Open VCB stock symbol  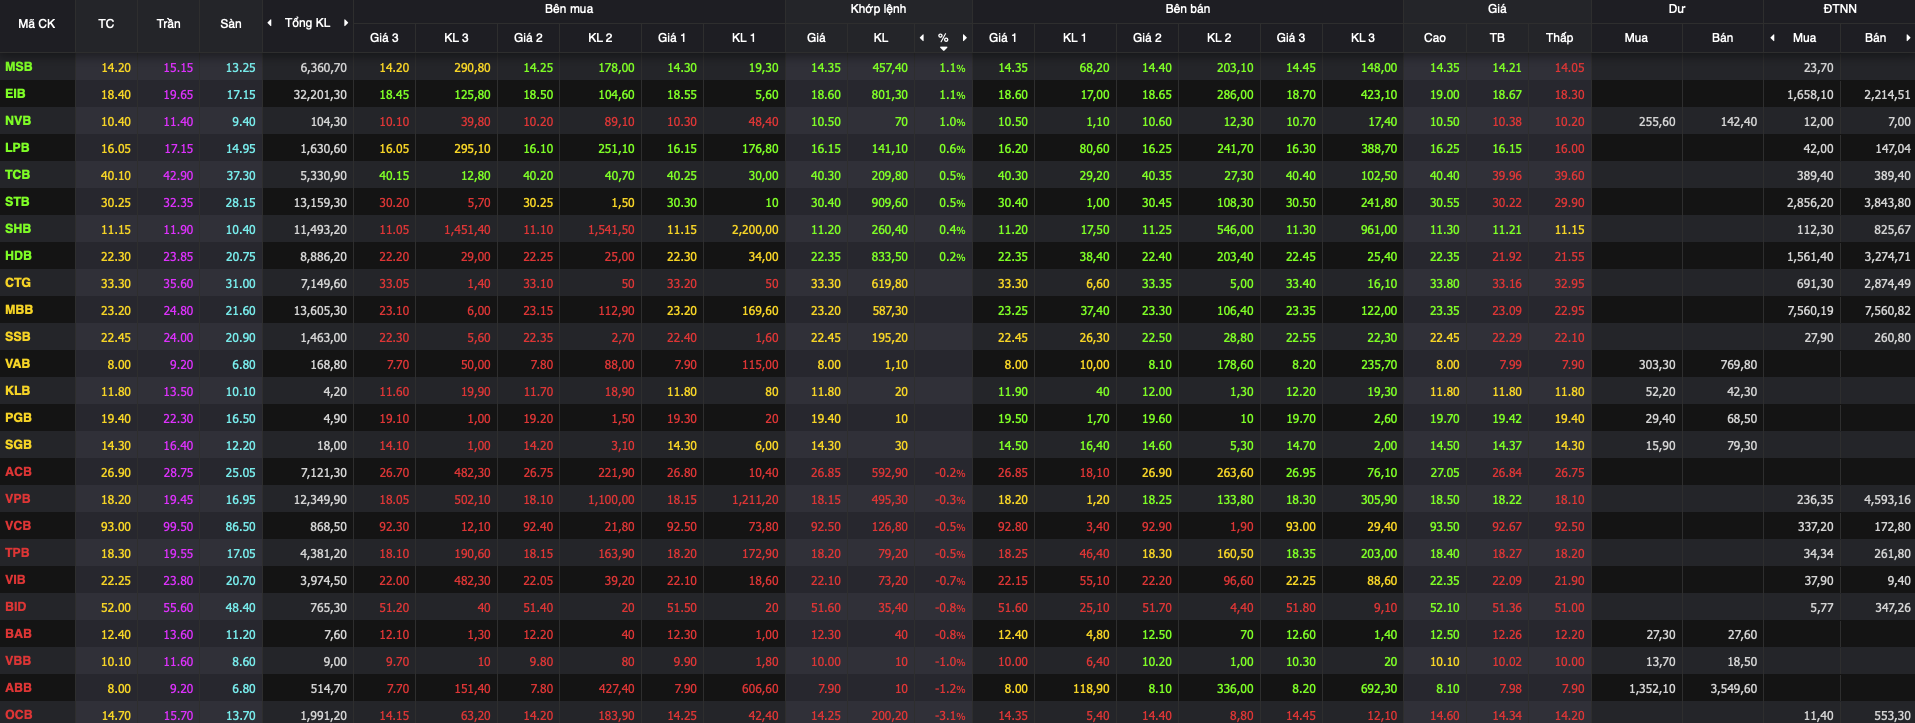[18, 526]
